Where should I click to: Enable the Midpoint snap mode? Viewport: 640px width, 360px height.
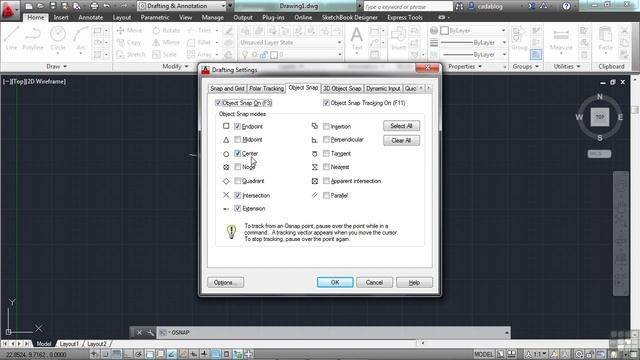click(x=238, y=140)
